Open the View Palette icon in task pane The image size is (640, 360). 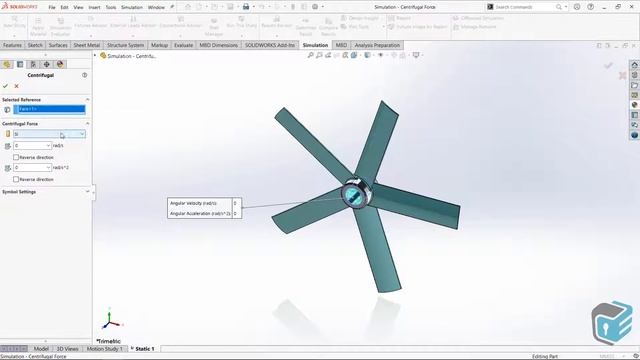(634, 95)
